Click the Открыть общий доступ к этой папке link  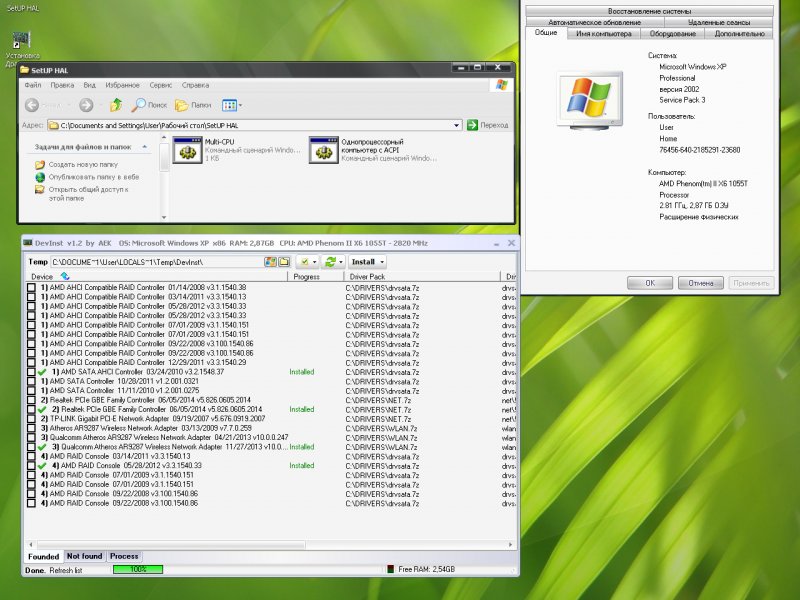click(88, 194)
